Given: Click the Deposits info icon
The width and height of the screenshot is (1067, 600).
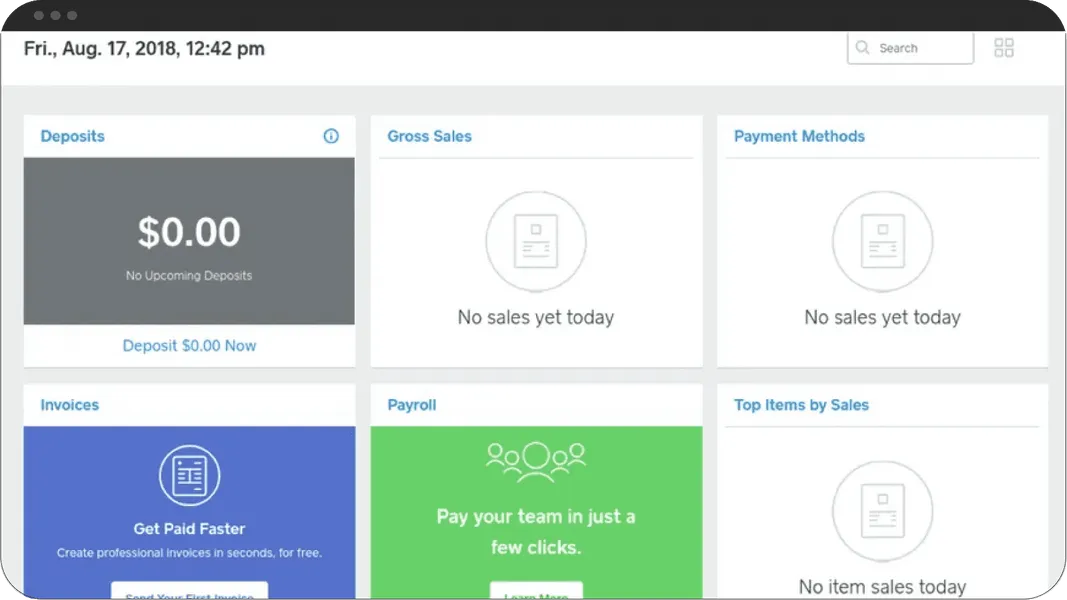Looking at the screenshot, I should pyautogui.click(x=330, y=136).
